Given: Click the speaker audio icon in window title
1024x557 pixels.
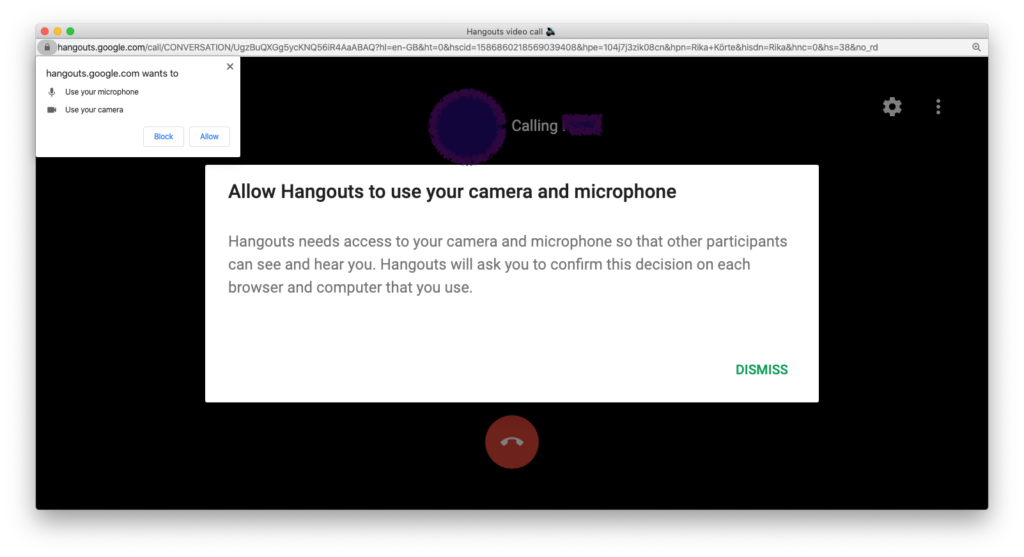Looking at the screenshot, I should [x=551, y=31].
